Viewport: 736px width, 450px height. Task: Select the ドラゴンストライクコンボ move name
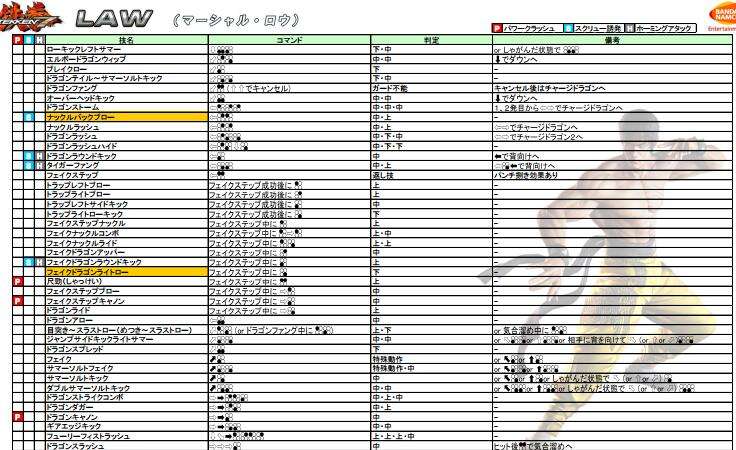click(85, 397)
